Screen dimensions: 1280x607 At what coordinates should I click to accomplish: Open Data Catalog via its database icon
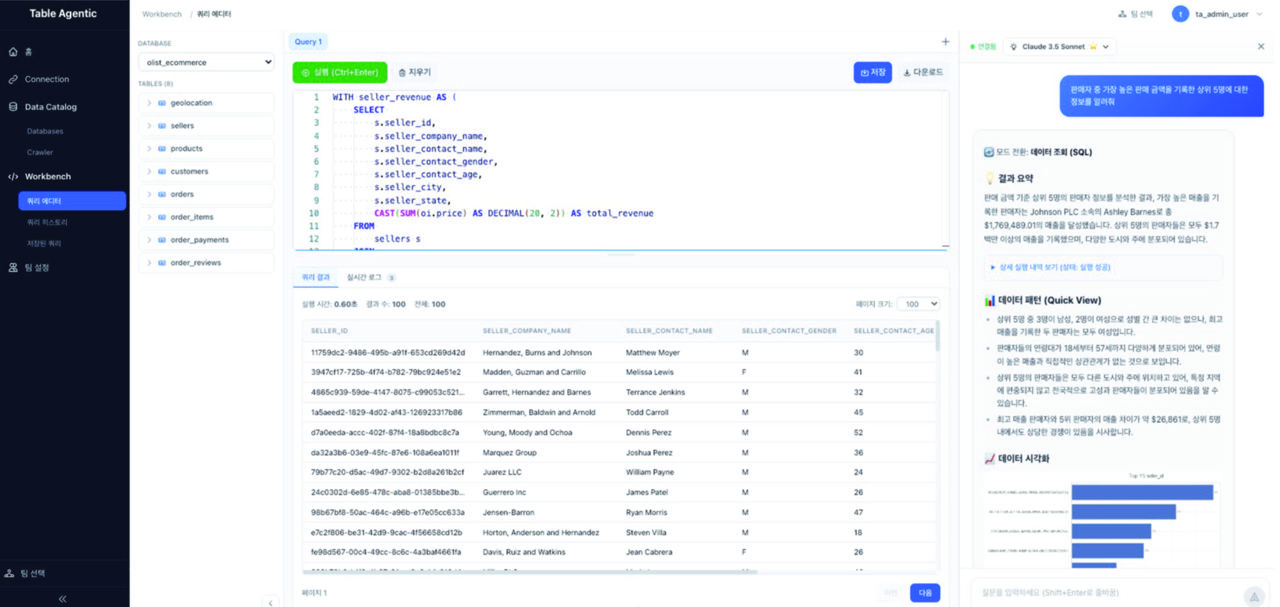point(13,107)
